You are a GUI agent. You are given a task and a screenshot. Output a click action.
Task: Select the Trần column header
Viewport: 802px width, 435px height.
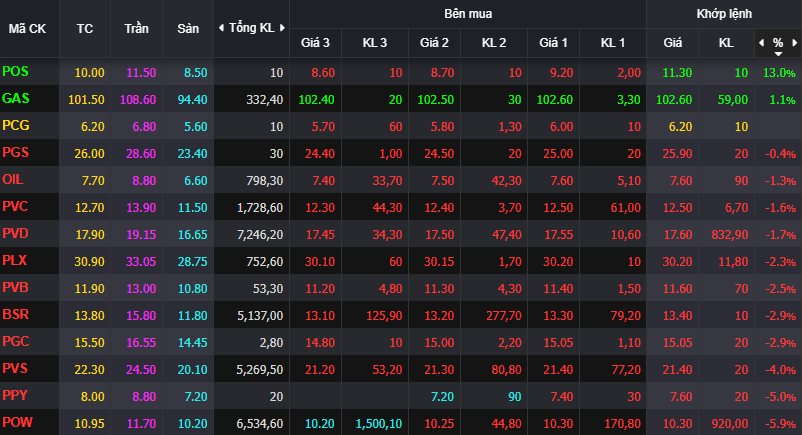pyautogui.click(x=136, y=27)
